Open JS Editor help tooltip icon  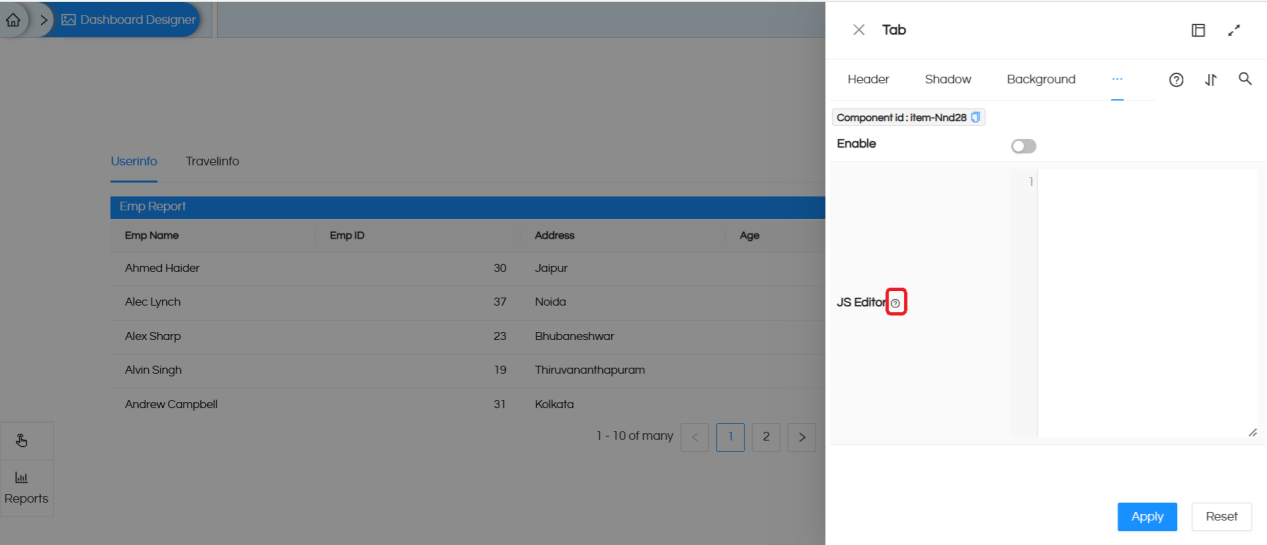point(895,303)
